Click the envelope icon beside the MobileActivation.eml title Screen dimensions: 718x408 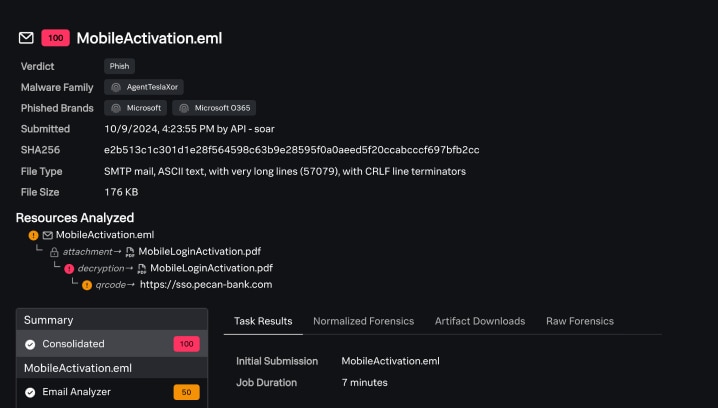click(26, 38)
